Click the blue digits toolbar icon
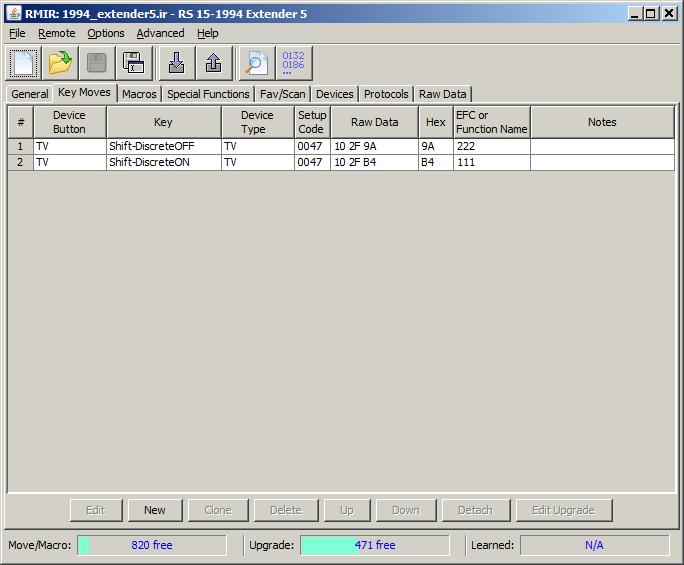Image resolution: width=684 pixels, height=565 pixels. point(294,63)
